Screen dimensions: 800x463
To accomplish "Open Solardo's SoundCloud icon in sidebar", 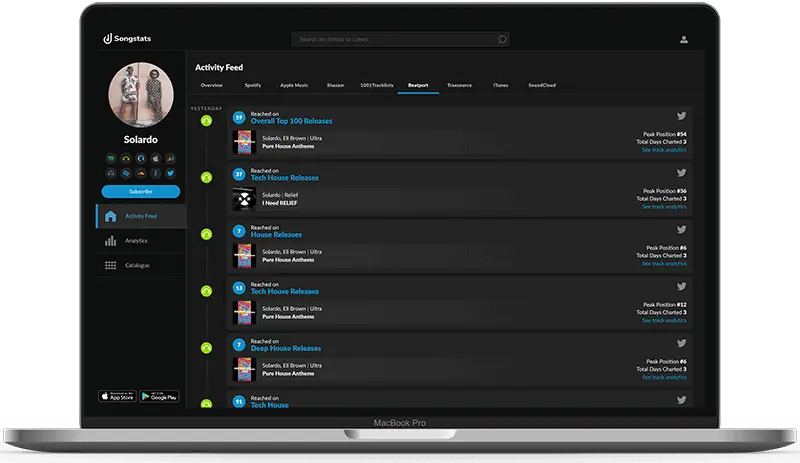I will (x=140, y=173).
